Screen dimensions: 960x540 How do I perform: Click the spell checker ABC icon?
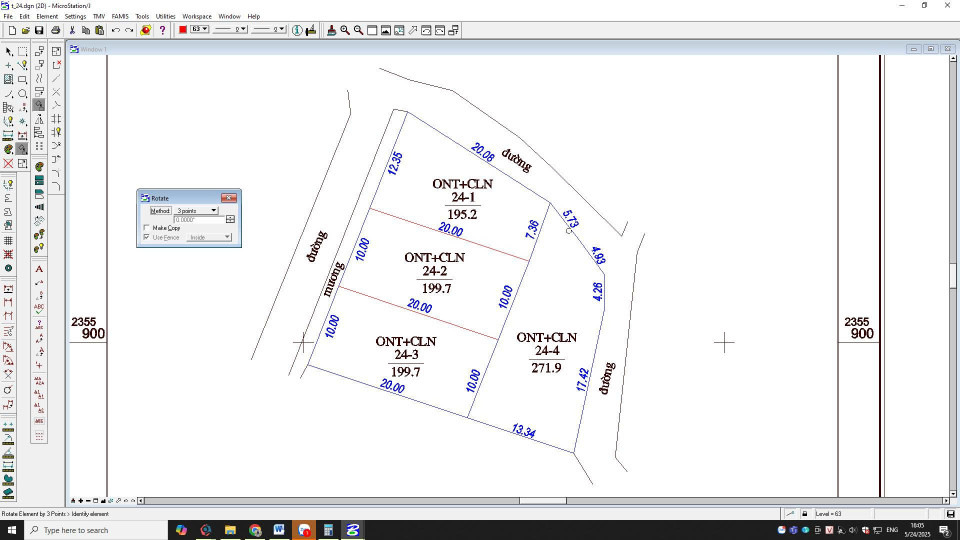[x=39, y=309]
